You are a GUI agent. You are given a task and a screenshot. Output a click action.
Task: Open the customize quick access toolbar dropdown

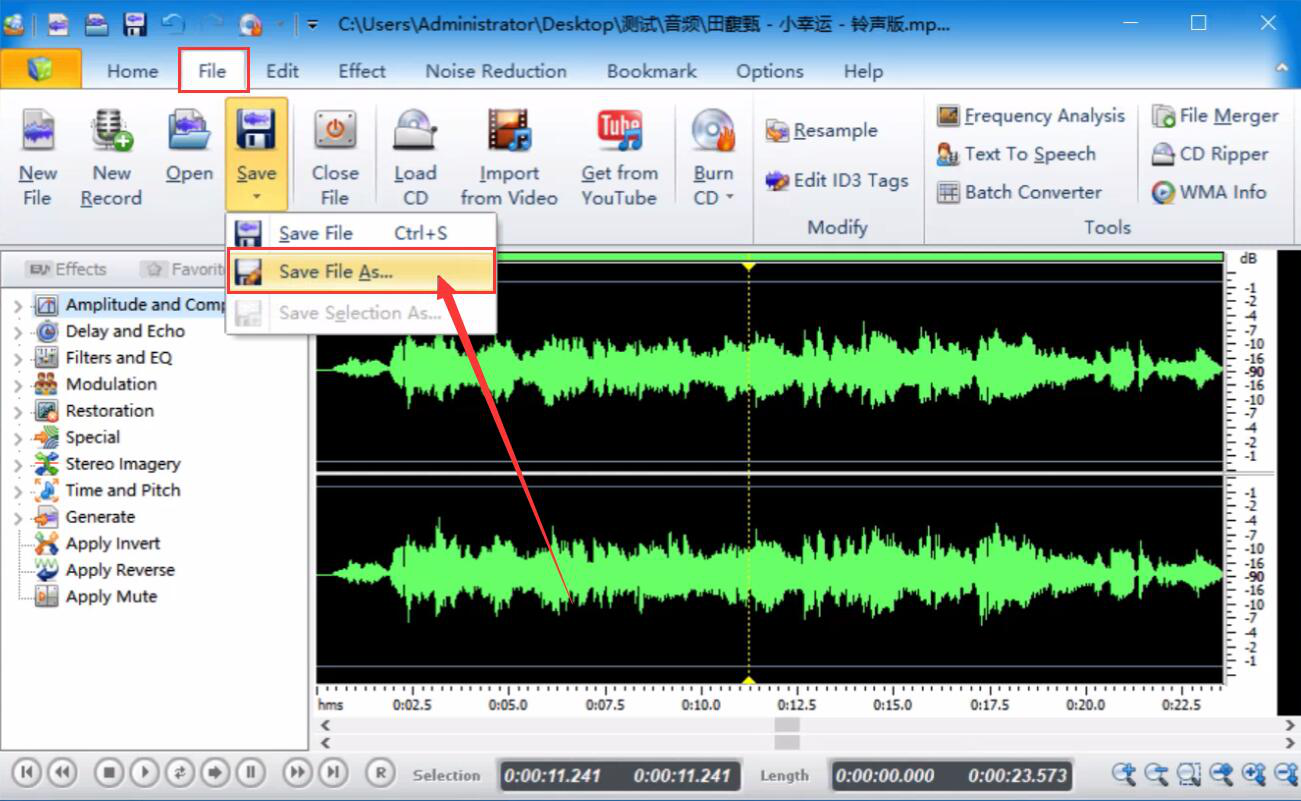(x=312, y=24)
